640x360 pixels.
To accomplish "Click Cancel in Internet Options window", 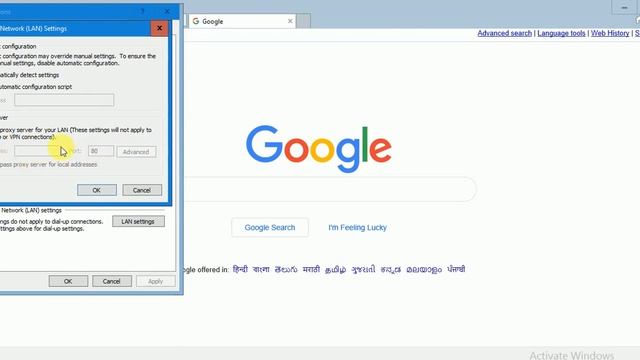I will [x=111, y=281].
